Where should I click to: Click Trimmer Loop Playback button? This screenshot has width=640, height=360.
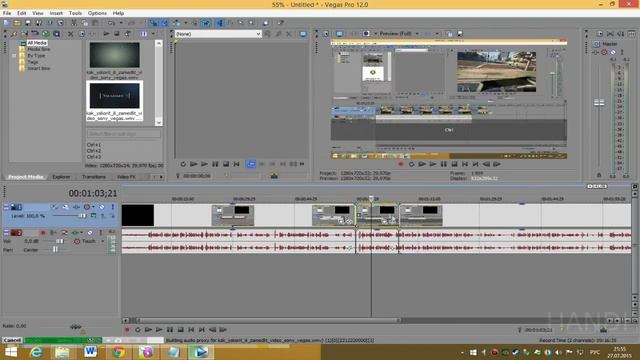point(183,164)
